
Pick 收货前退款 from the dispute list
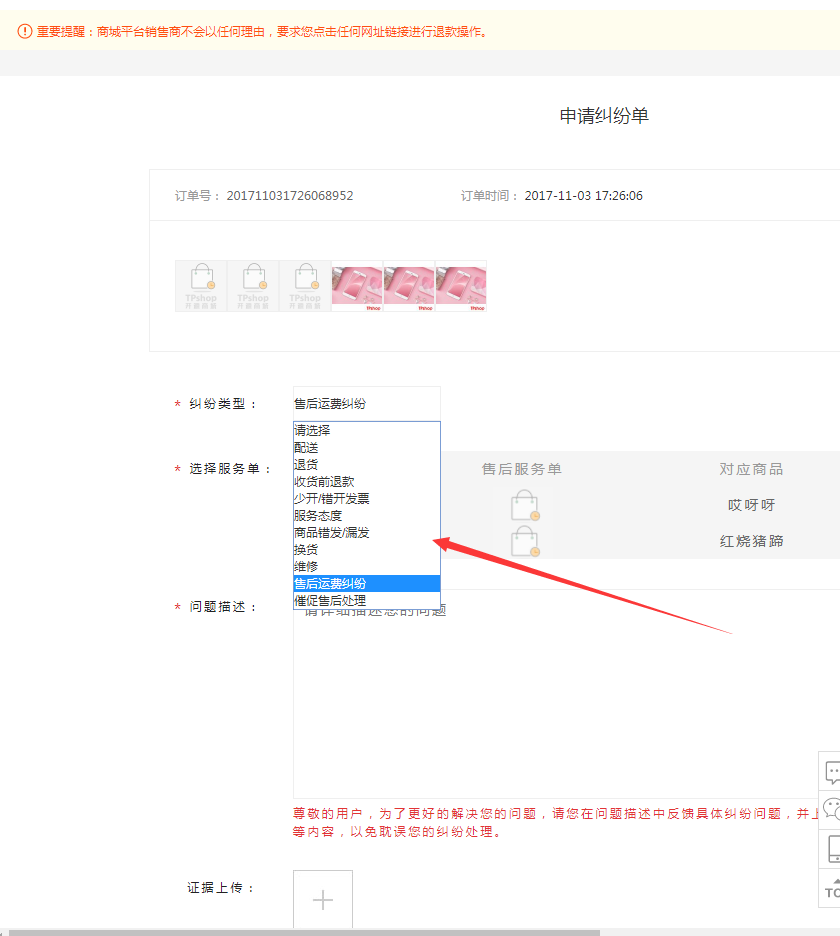[x=324, y=481]
